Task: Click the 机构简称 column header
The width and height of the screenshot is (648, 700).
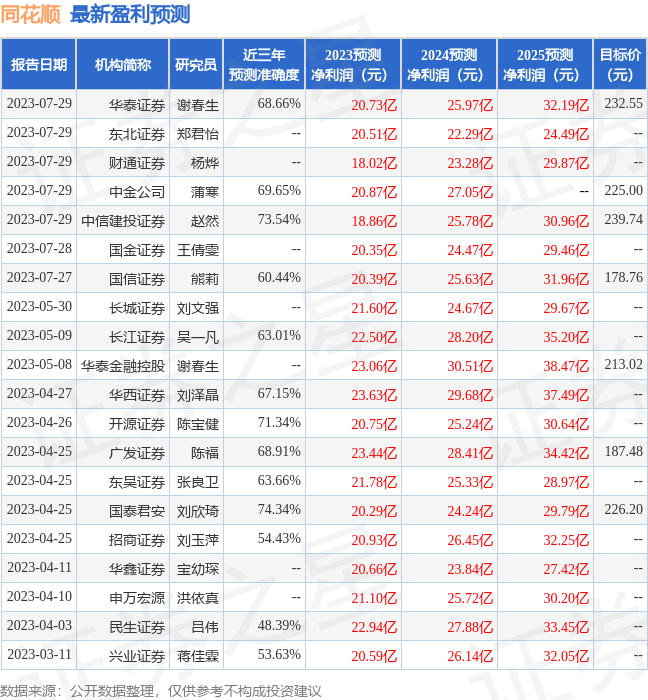Action: tap(123, 65)
